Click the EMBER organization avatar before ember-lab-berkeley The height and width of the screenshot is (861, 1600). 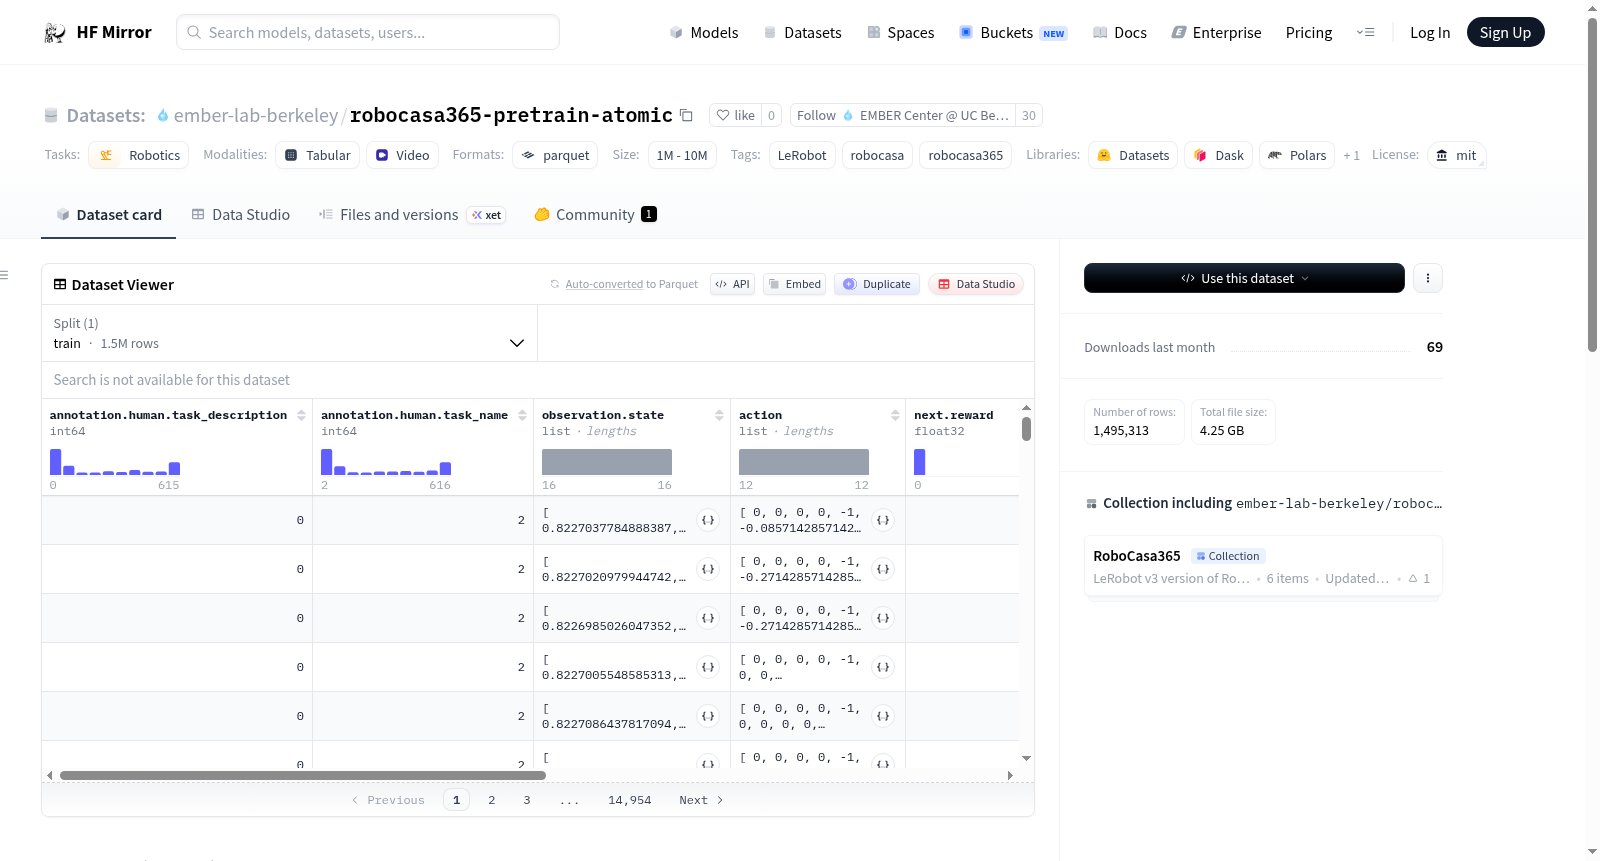(163, 116)
